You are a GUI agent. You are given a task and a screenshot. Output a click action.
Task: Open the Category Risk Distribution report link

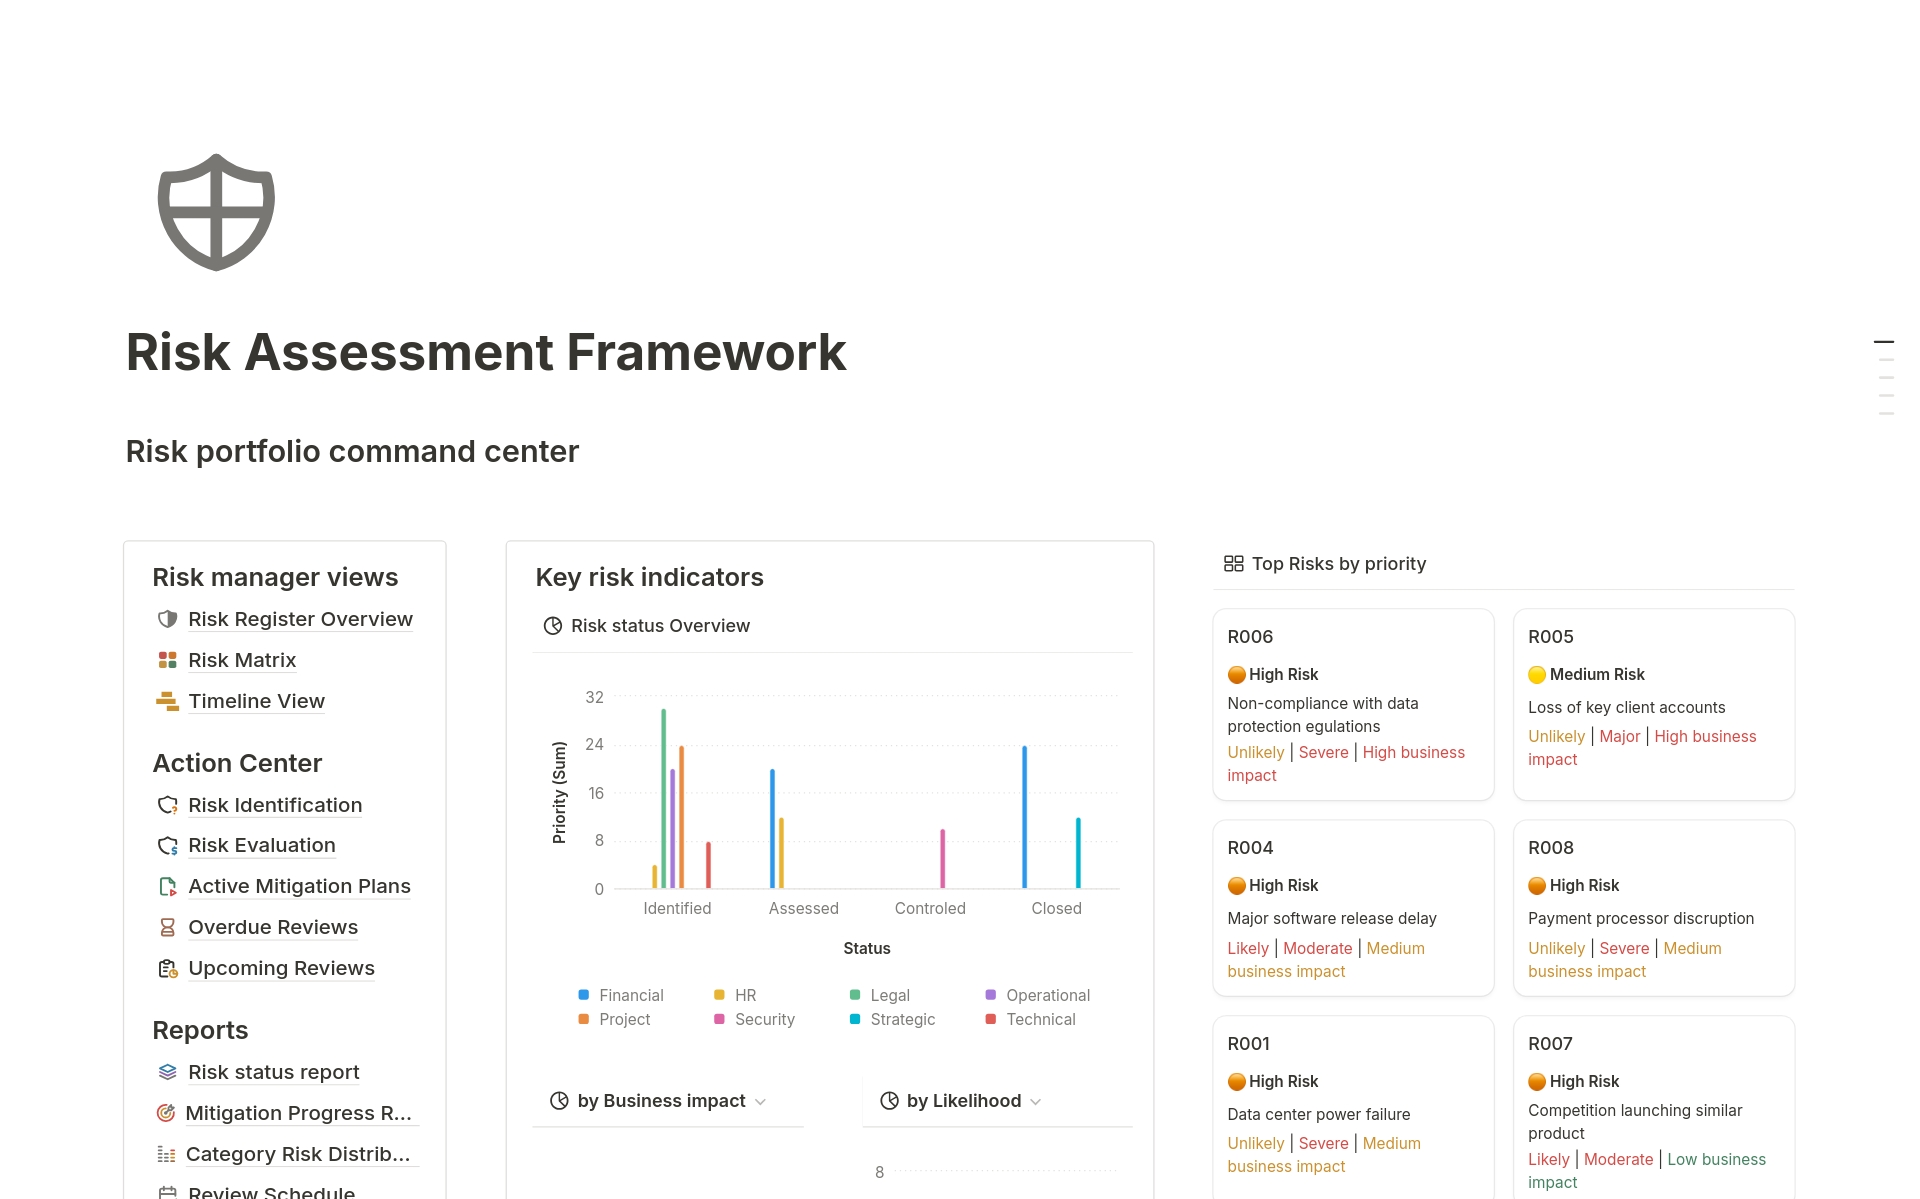pyautogui.click(x=298, y=1154)
